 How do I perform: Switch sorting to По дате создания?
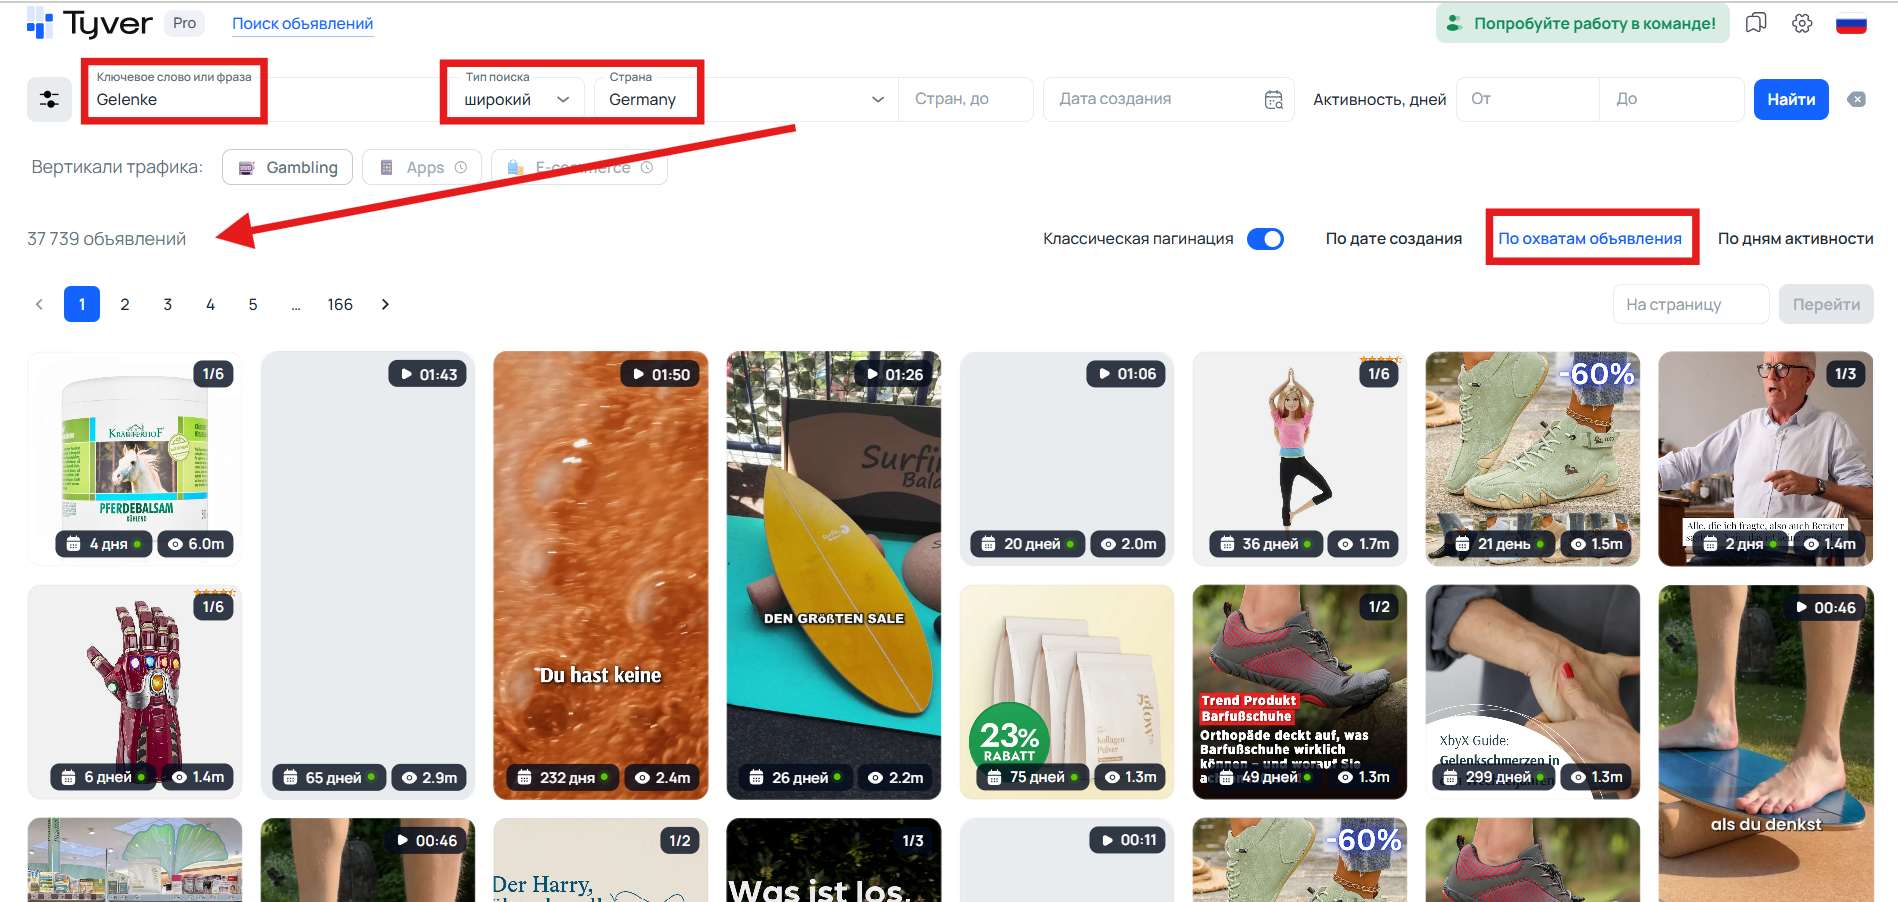(x=1393, y=238)
